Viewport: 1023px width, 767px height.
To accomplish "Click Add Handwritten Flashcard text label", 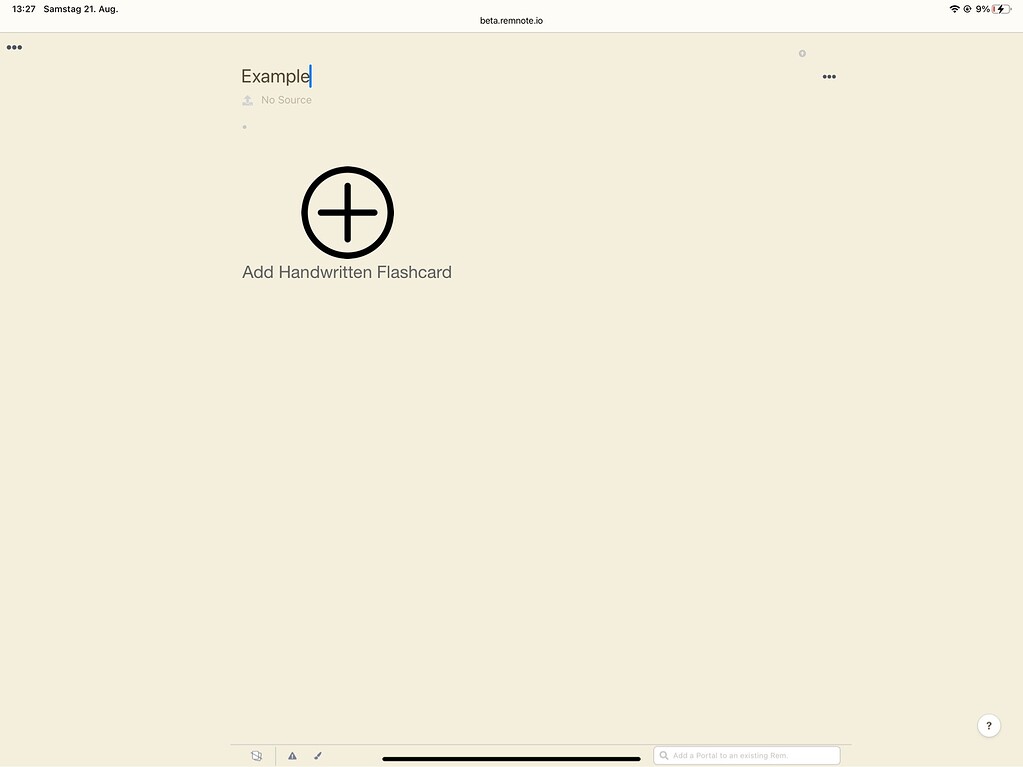I will coord(347,271).
